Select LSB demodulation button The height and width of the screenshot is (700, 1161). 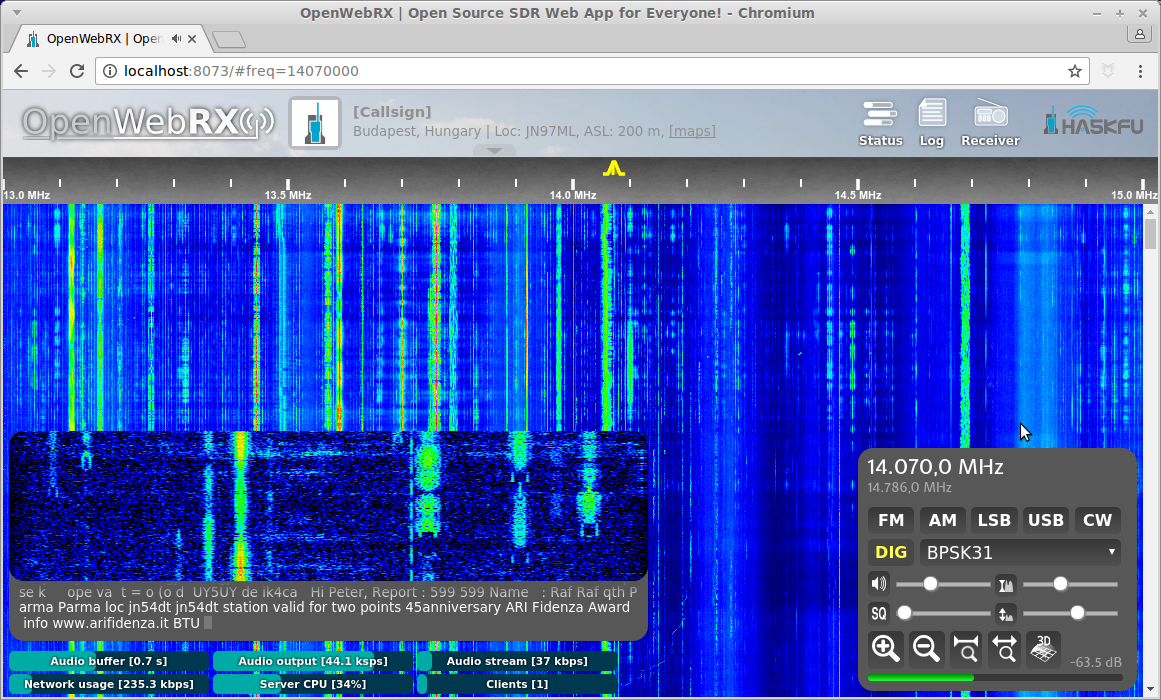pos(994,519)
